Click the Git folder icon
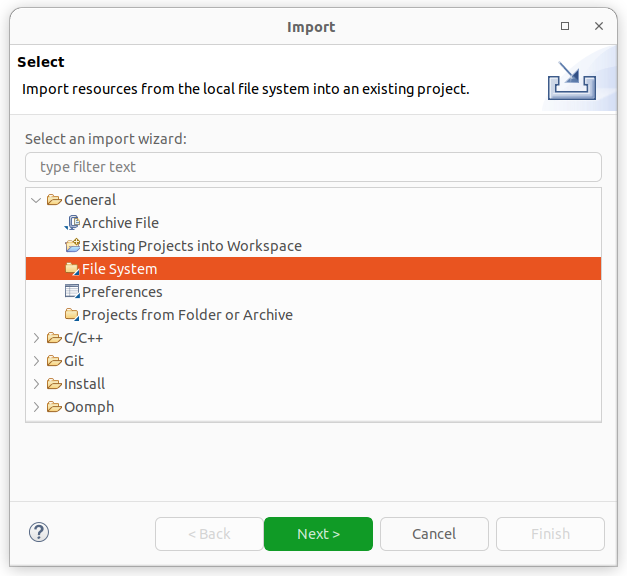Screen dimensions: 627x576 tap(54, 361)
